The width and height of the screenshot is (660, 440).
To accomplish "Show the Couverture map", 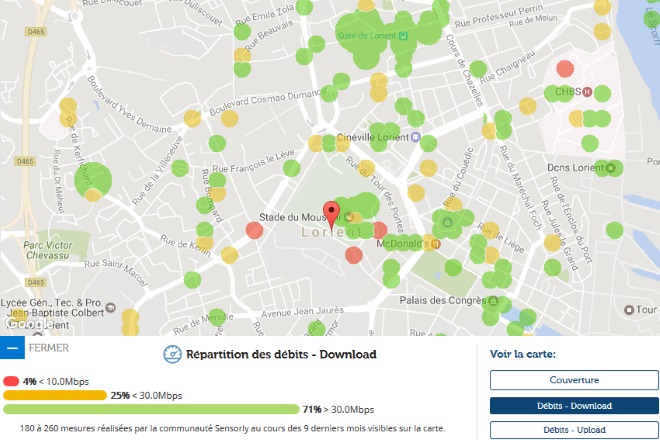I will click(x=573, y=380).
